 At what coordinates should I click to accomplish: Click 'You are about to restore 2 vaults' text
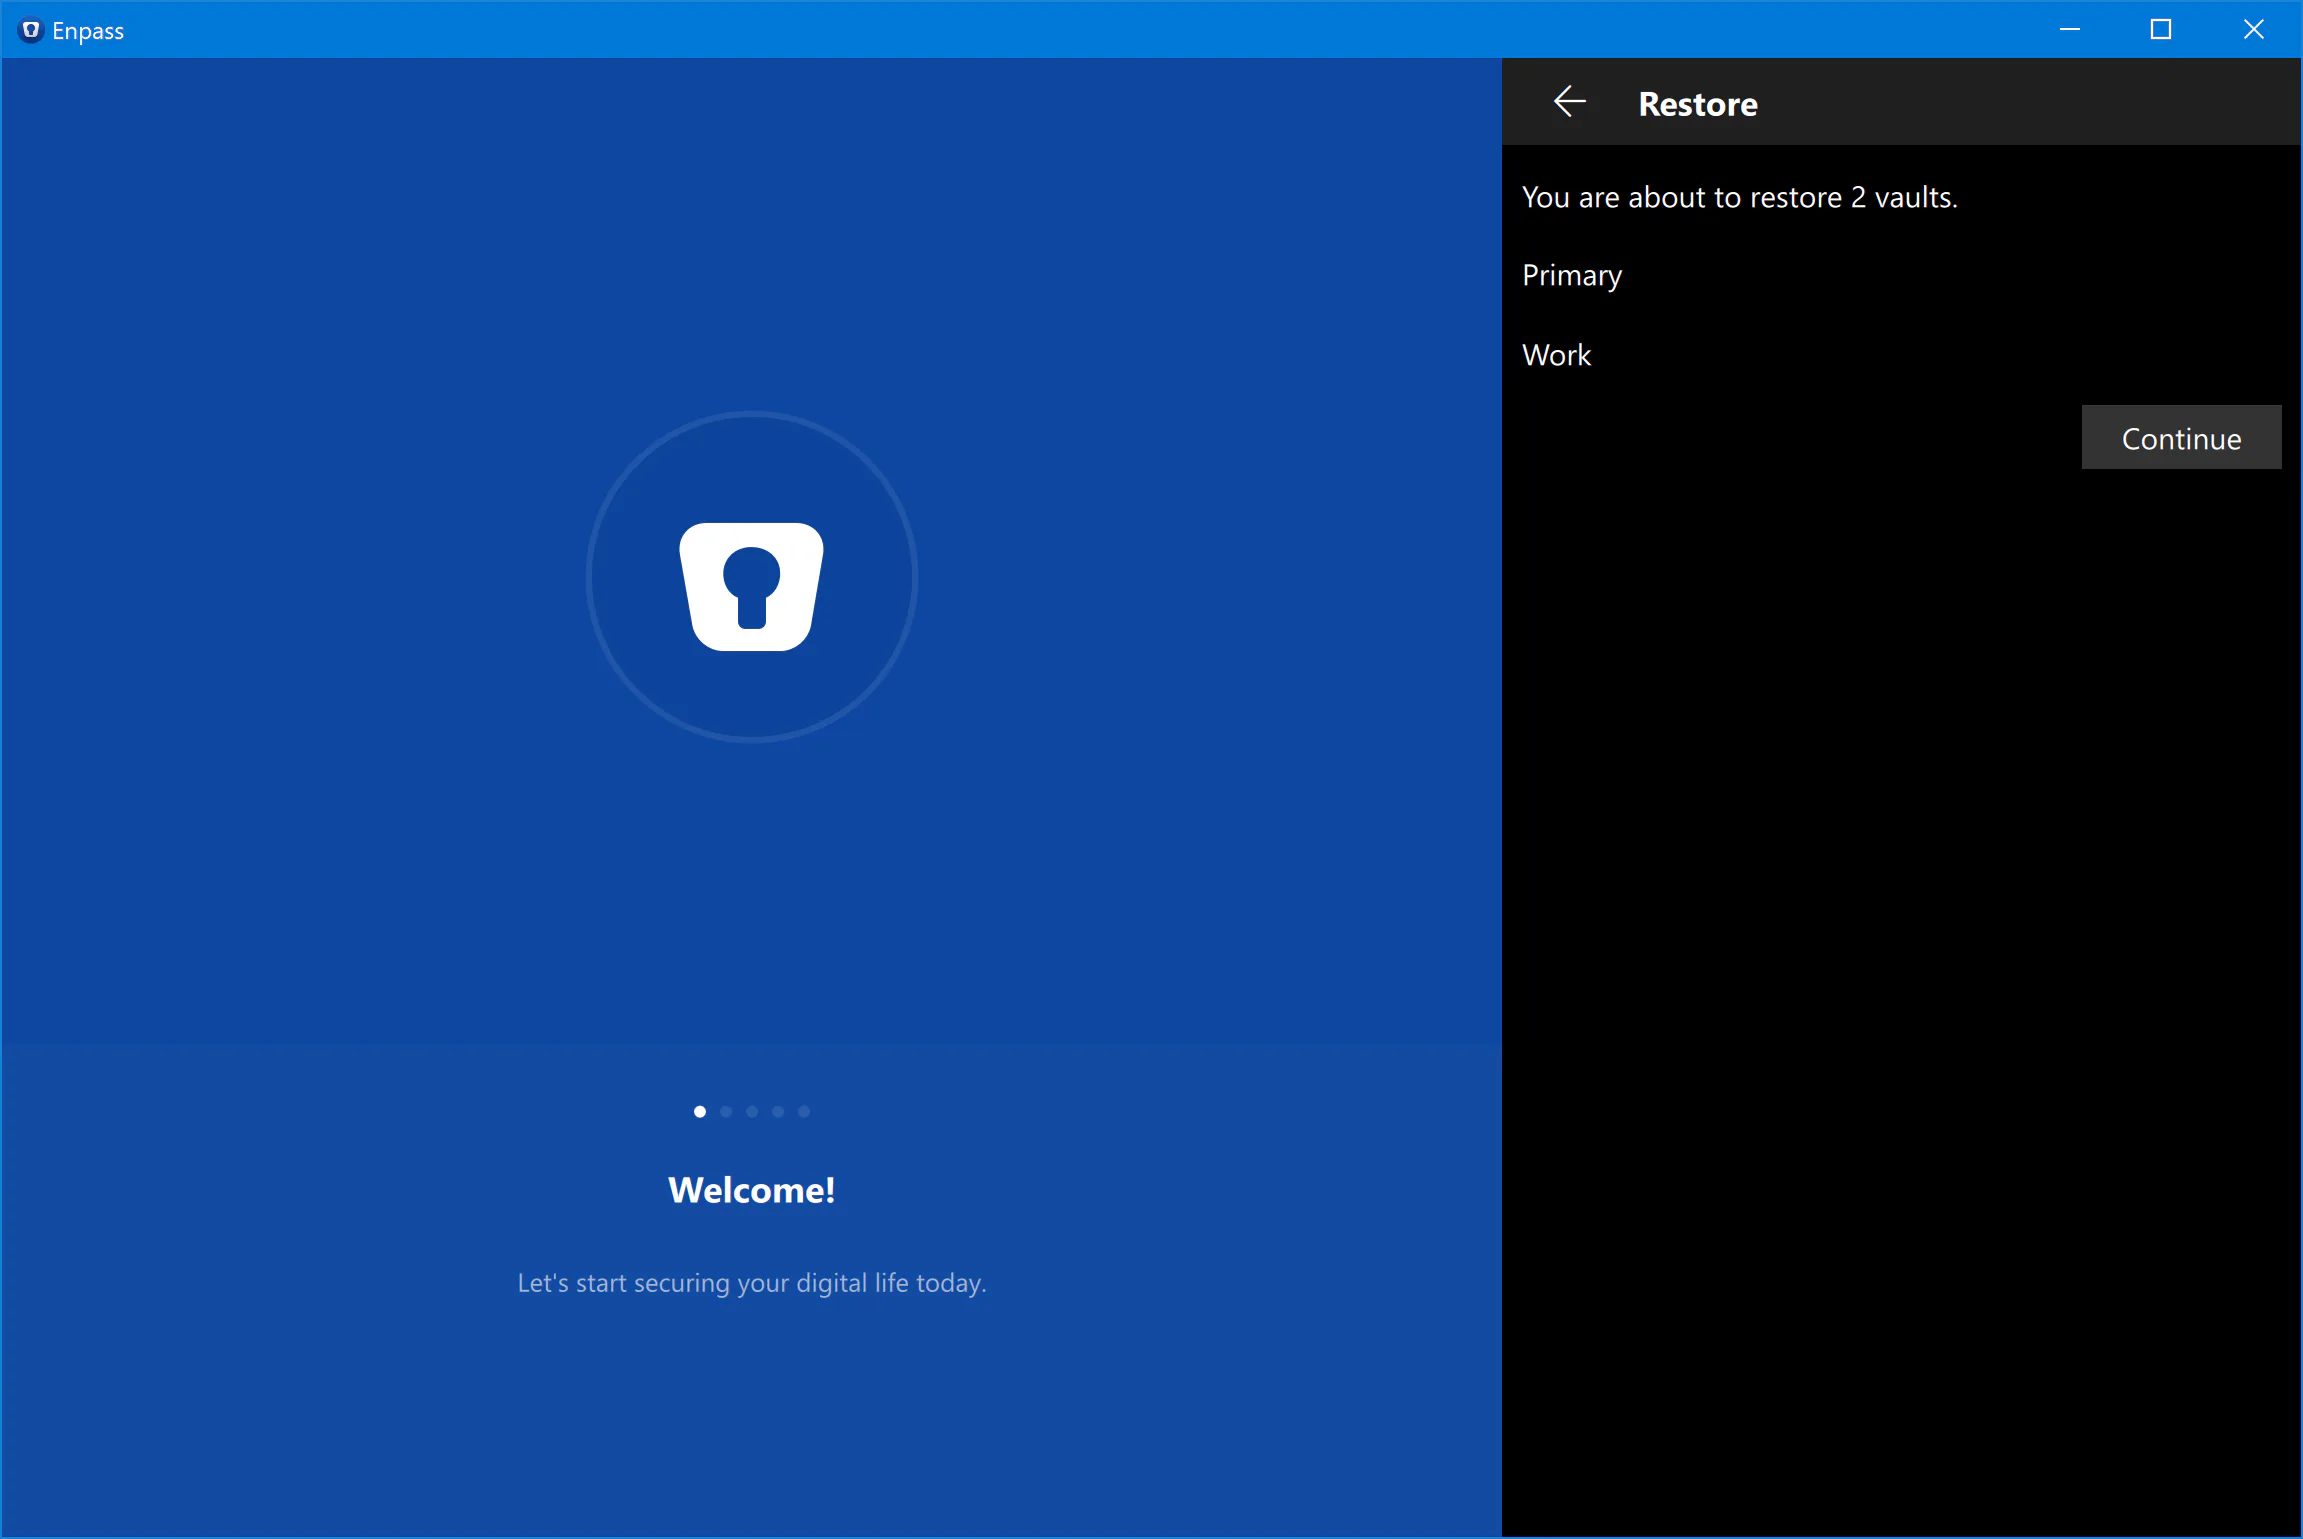point(1739,197)
